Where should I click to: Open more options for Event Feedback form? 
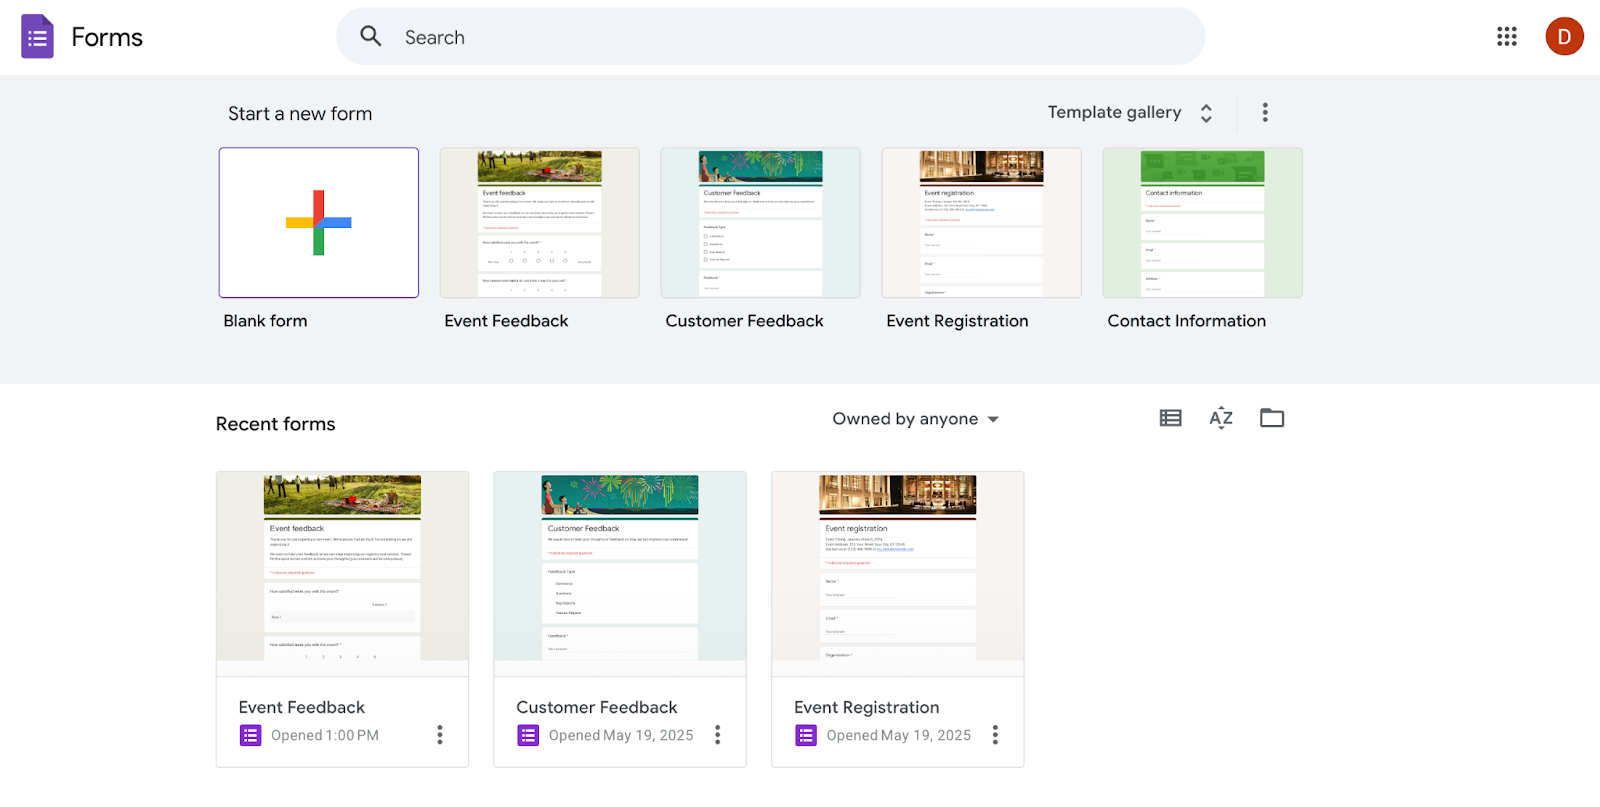(x=439, y=735)
